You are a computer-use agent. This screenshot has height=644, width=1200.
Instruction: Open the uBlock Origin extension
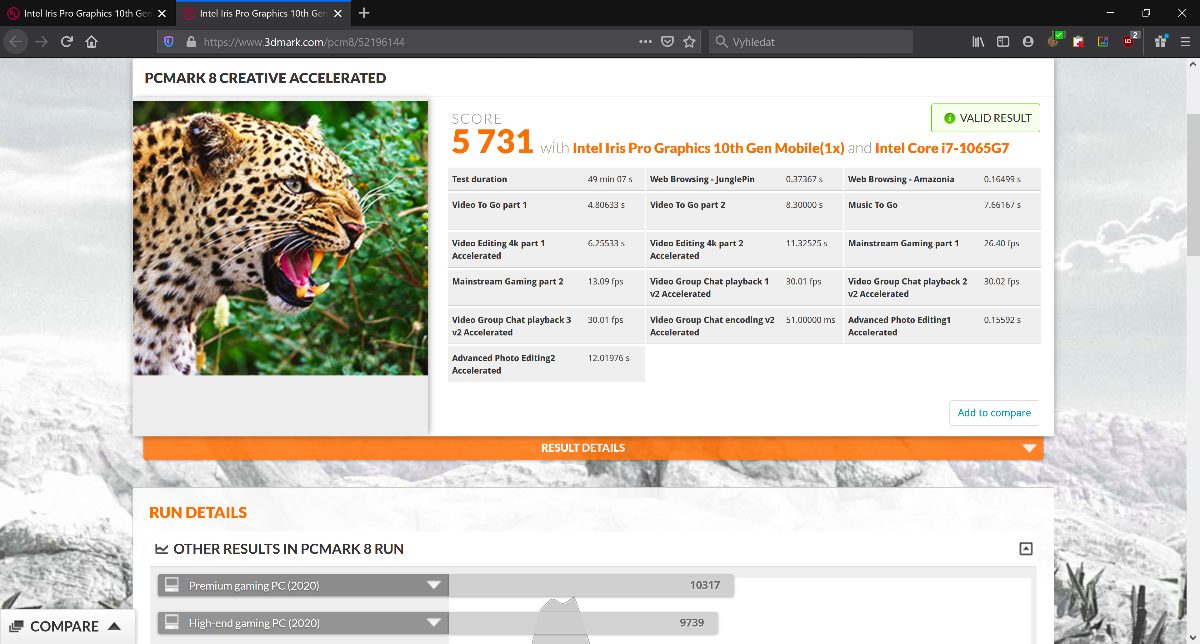tap(1129, 41)
